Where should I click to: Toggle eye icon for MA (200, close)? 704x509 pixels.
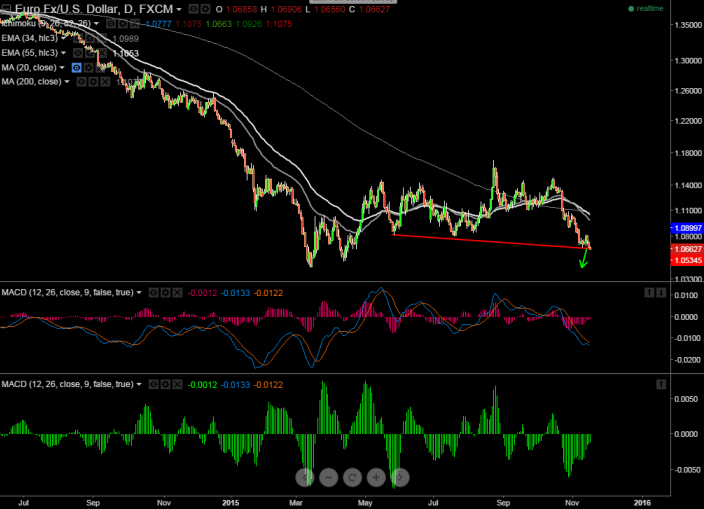point(81,82)
